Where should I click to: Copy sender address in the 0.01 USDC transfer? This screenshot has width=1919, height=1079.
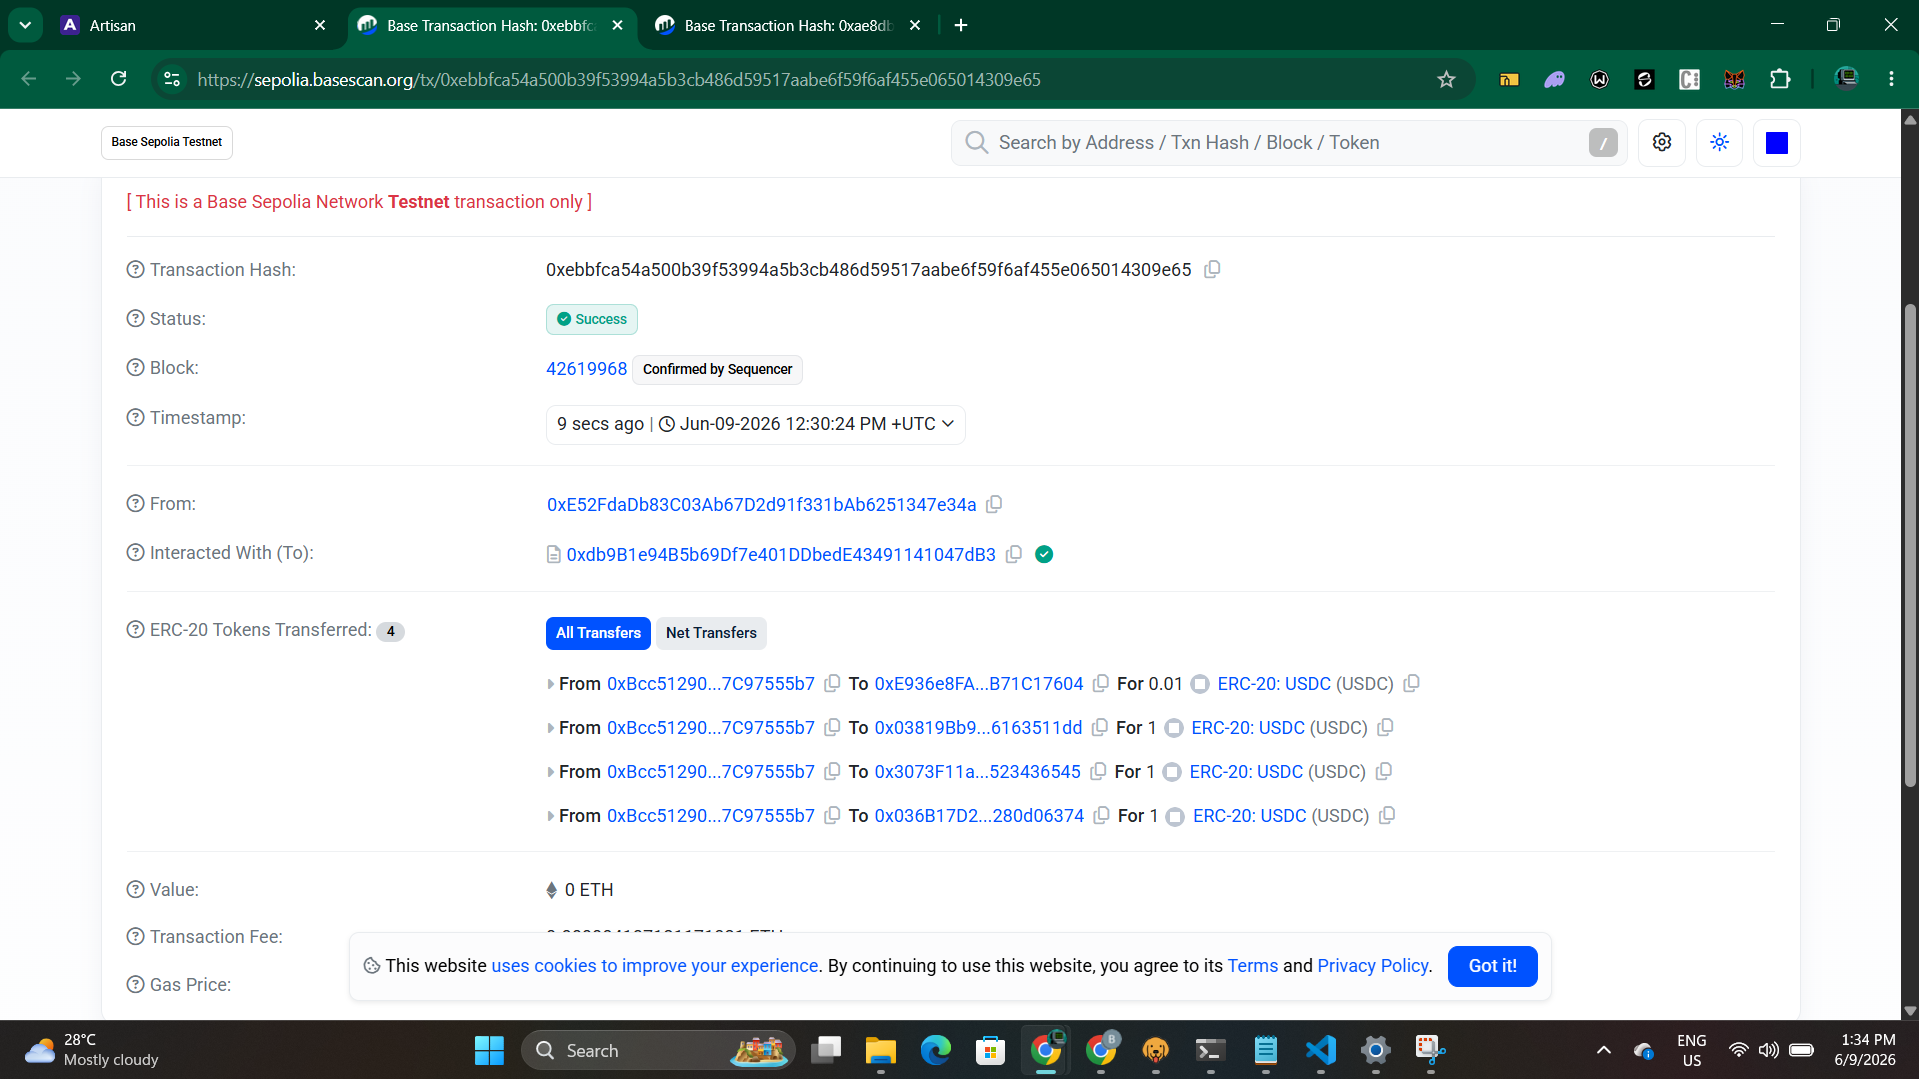click(x=832, y=683)
